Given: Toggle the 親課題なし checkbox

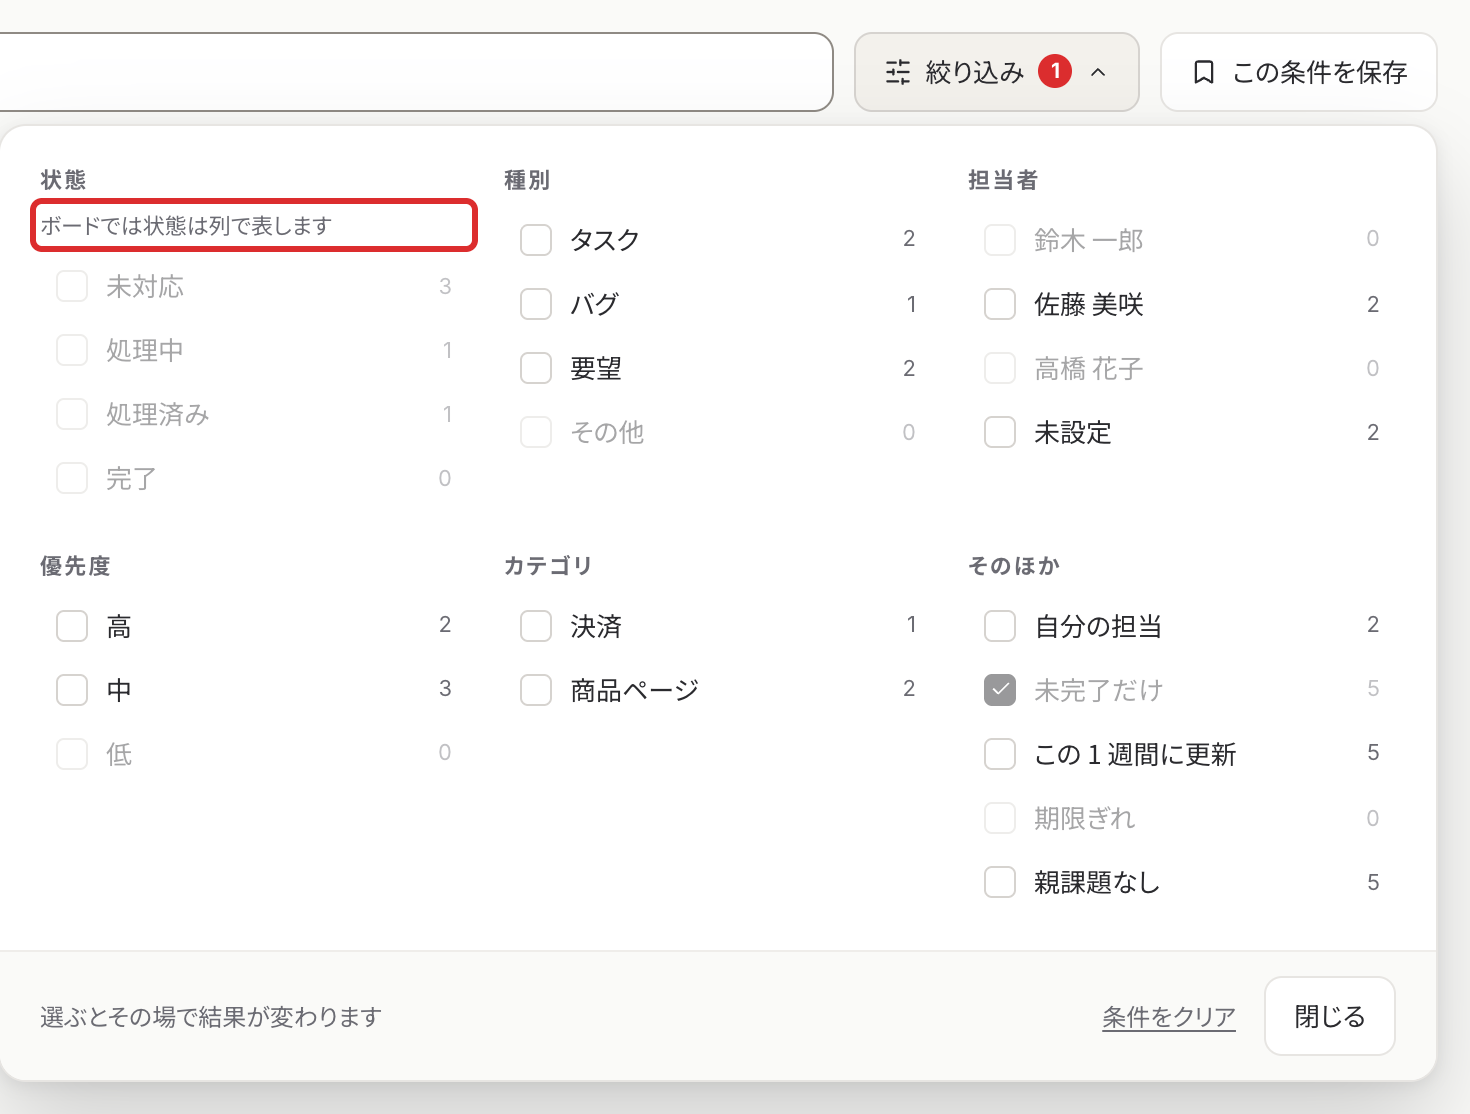Looking at the screenshot, I should [x=1000, y=882].
